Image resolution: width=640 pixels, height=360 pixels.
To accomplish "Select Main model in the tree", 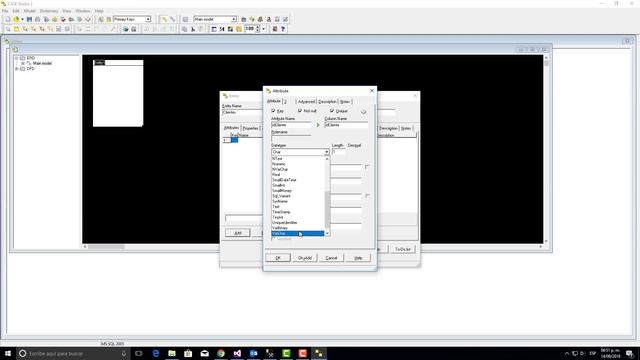I will 42,63.
